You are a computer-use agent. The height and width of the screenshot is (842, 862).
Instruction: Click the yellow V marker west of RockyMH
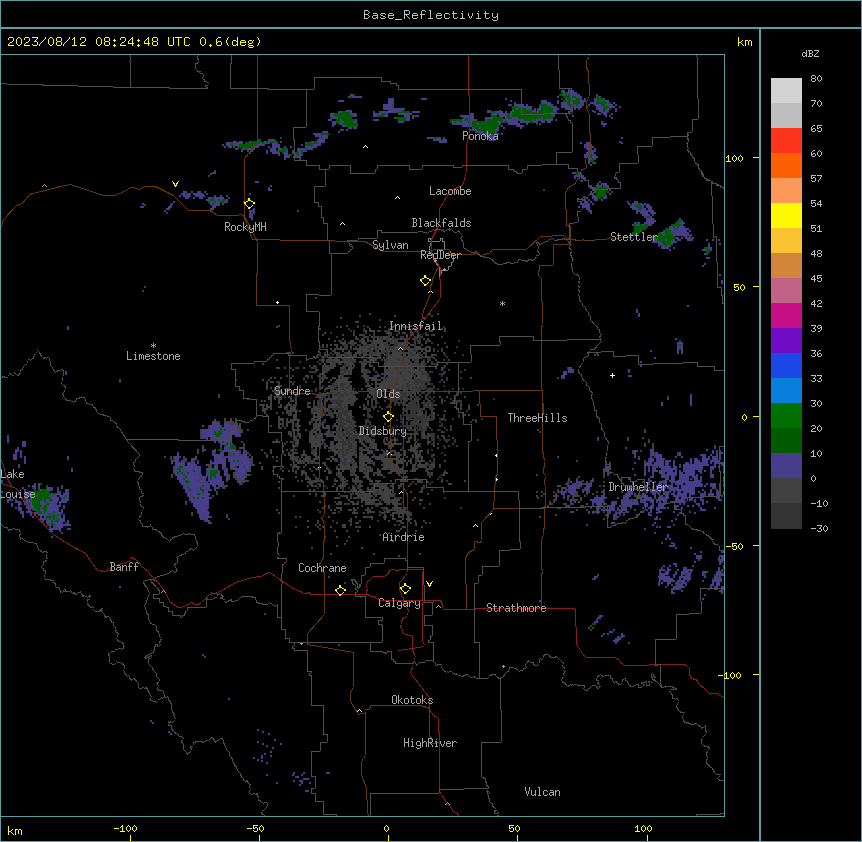pyautogui.click(x=175, y=184)
